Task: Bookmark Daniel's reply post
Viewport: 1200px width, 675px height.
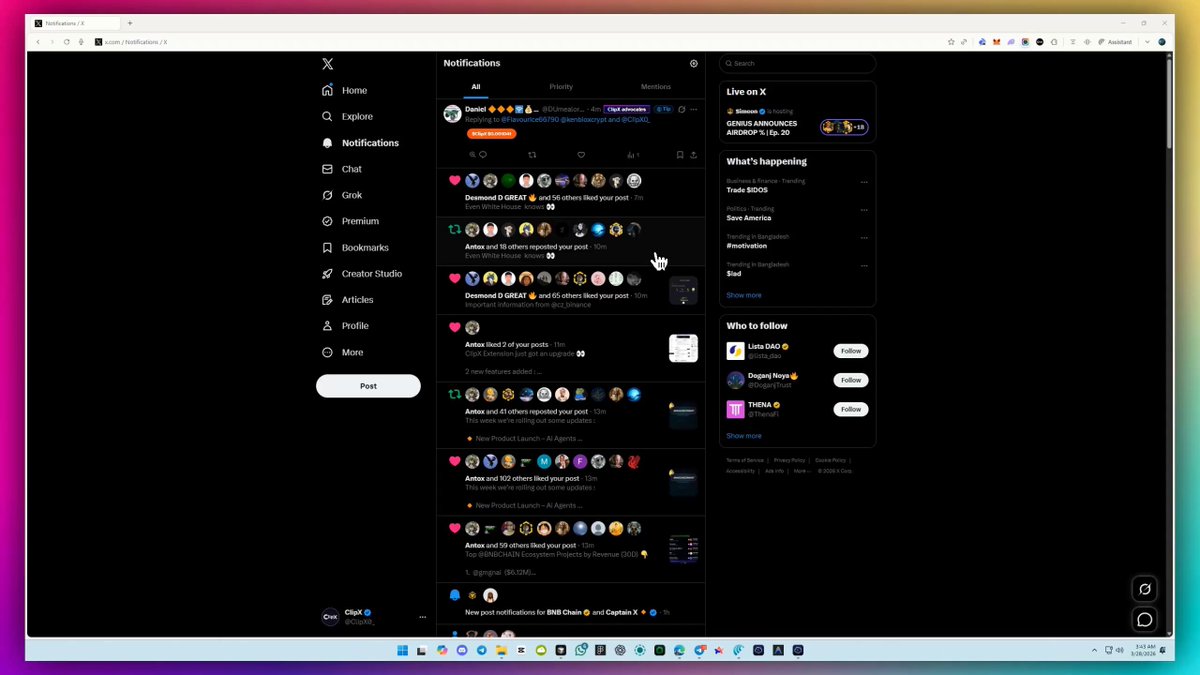Action: tap(680, 155)
